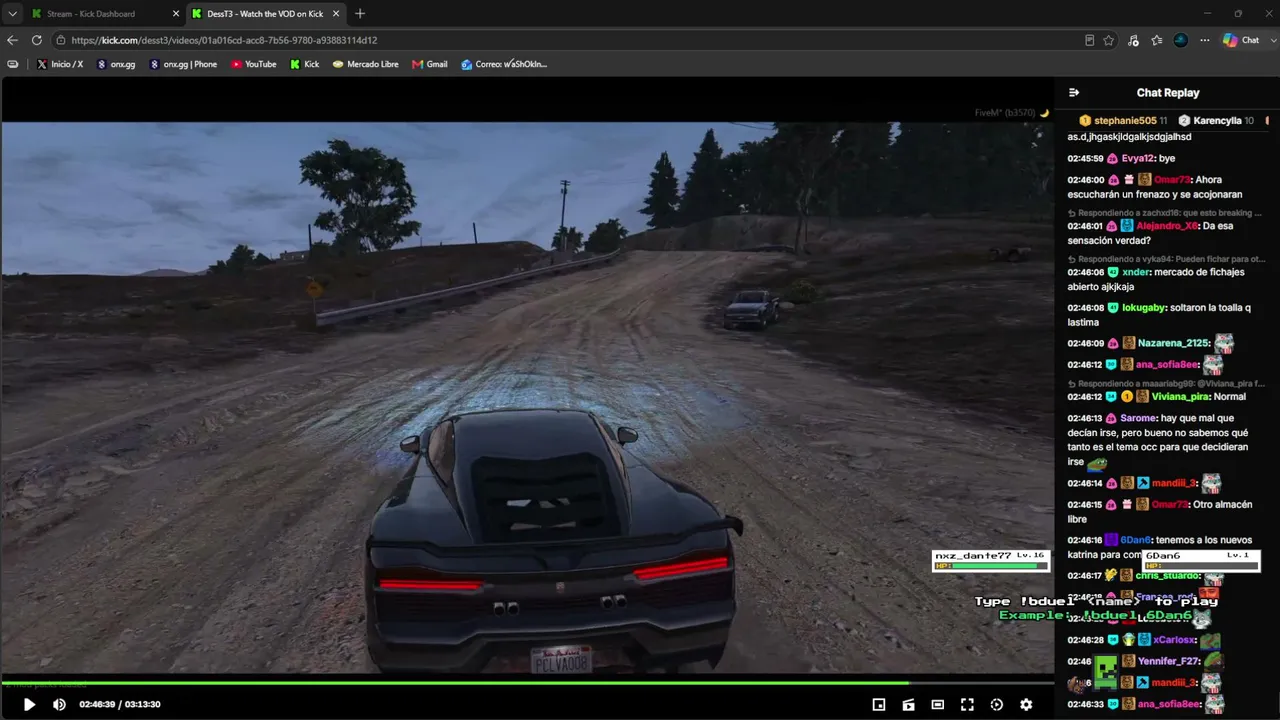Click username Nazarena_2125 in chat
The height and width of the screenshot is (720, 1280).
[x=1174, y=343]
